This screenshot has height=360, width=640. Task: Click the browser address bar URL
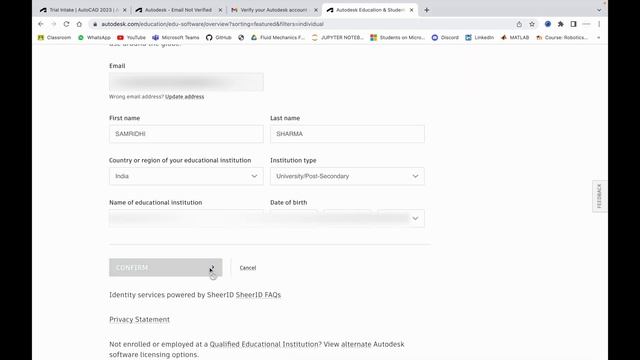point(212,24)
